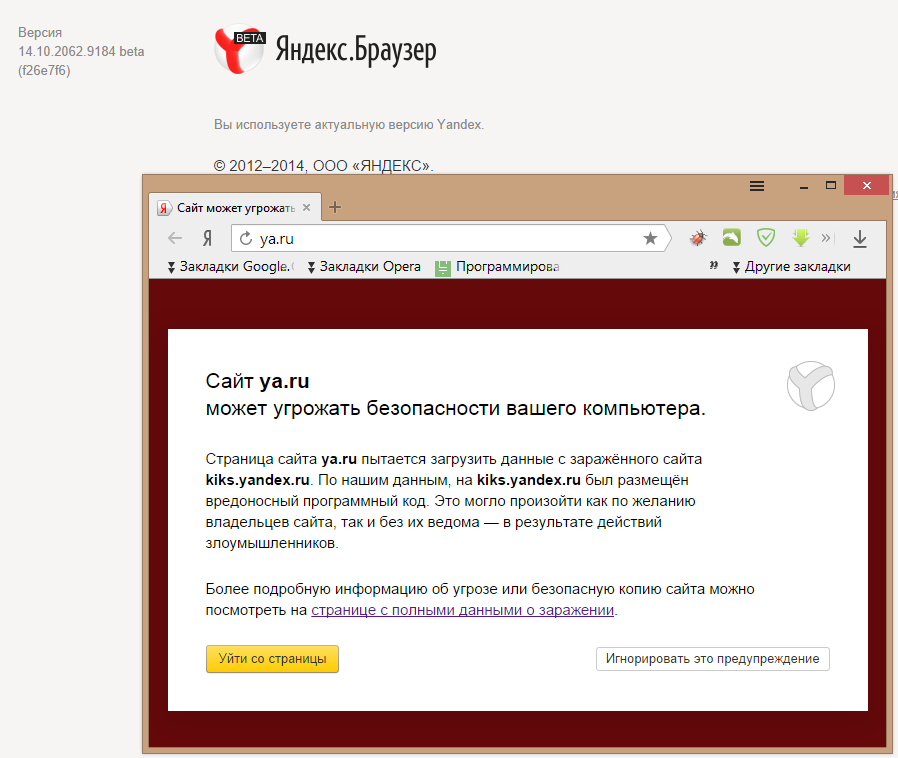Expand the 'Другие закладки' folder
The height and width of the screenshot is (758, 898).
tap(791, 267)
